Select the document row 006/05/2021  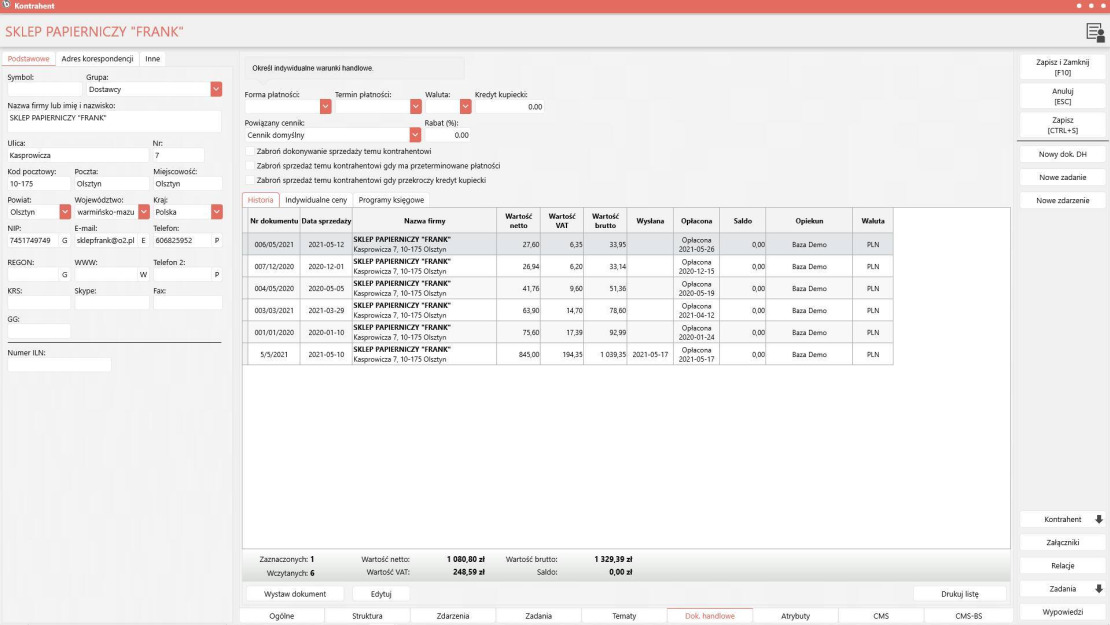point(568,244)
